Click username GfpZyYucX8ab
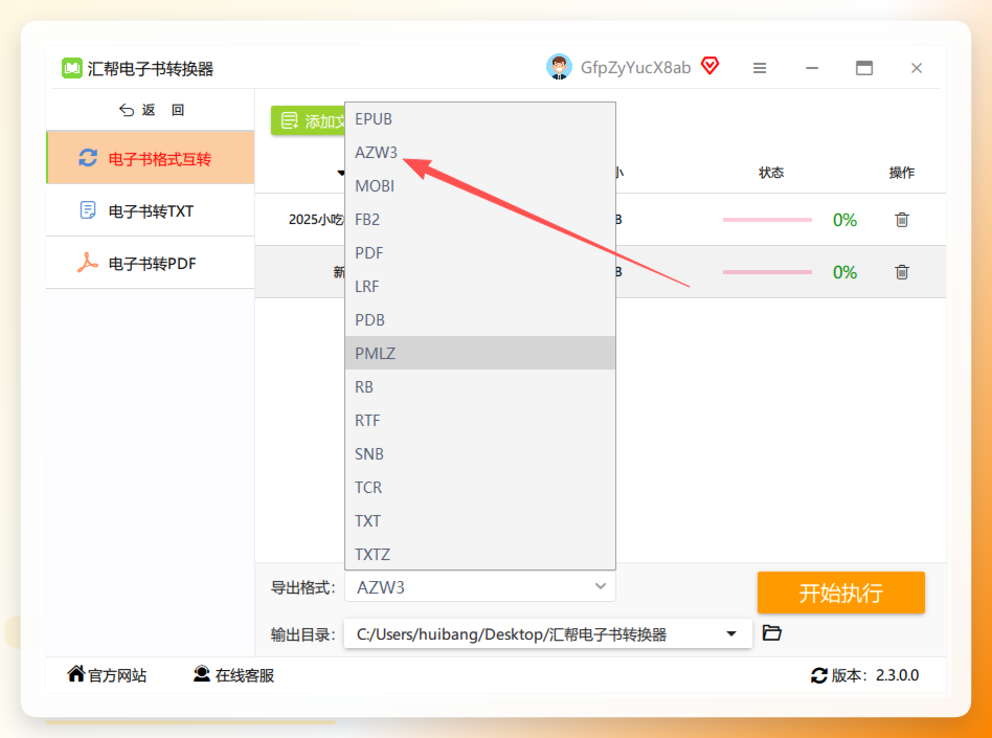992x738 pixels. tap(635, 68)
